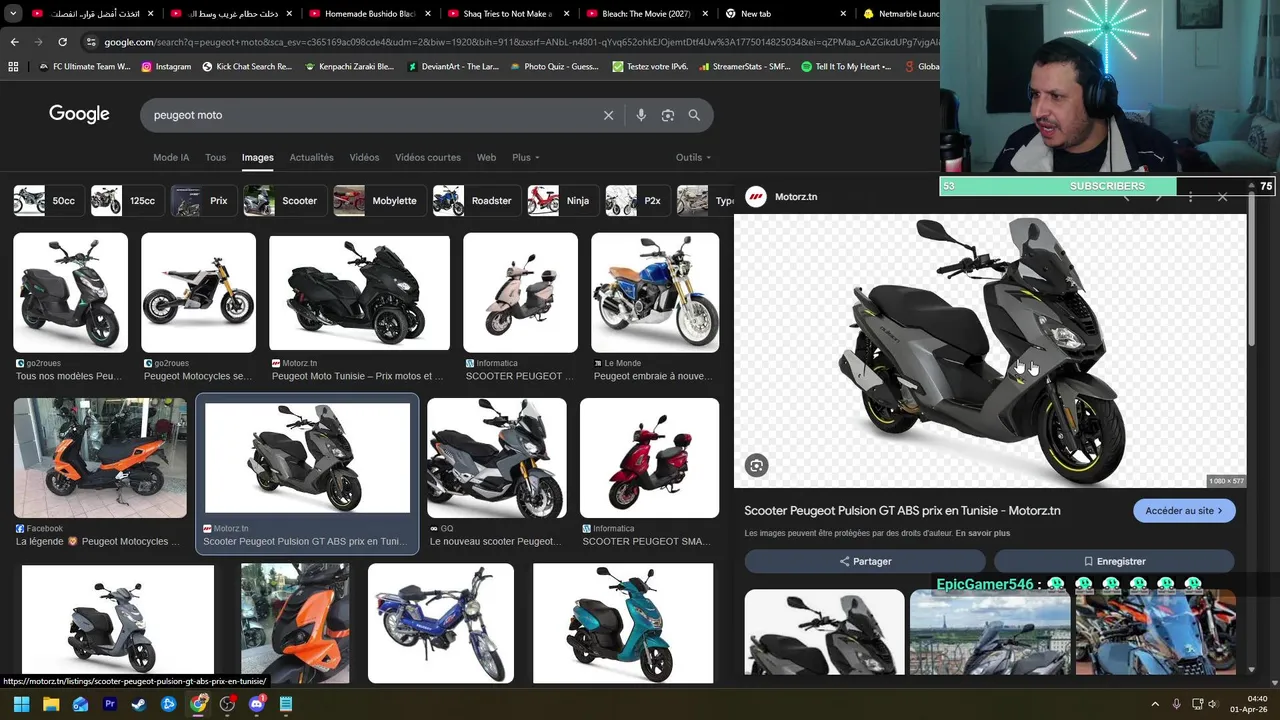
Task: Launch Adobe Premiere Pro from taskbar
Action: pyautogui.click(x=110, y=704)
